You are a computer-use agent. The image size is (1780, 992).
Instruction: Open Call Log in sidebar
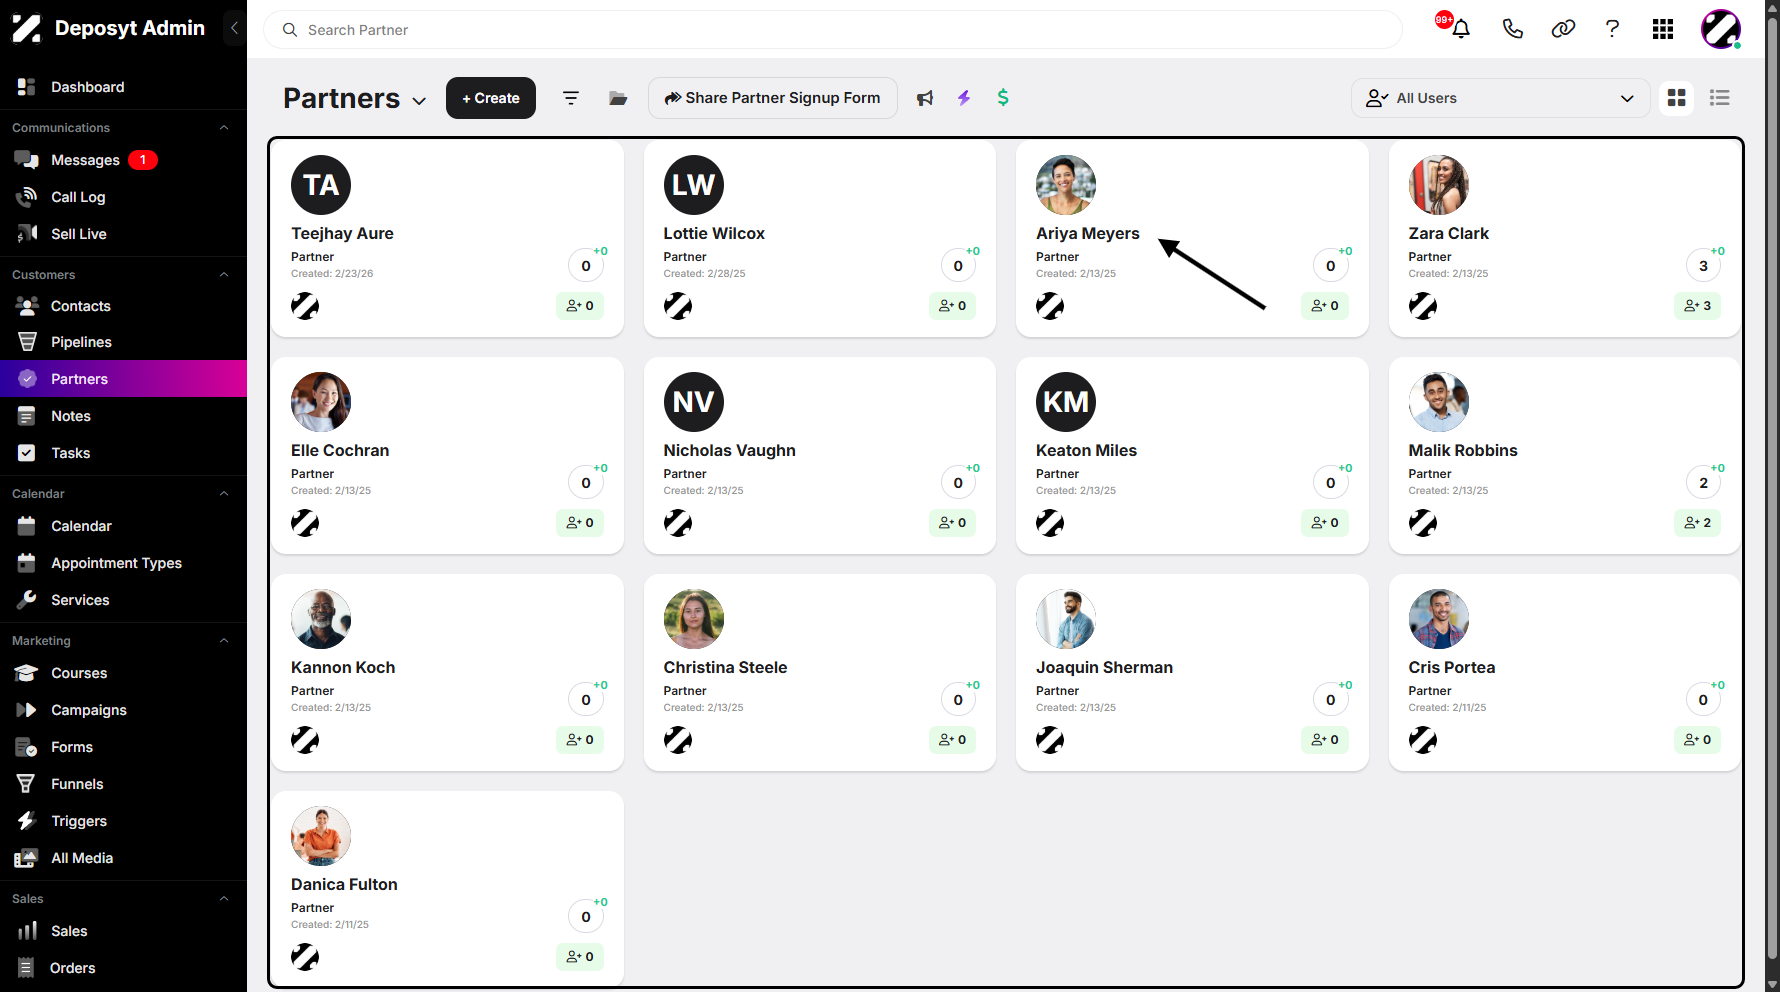(123, 197)
